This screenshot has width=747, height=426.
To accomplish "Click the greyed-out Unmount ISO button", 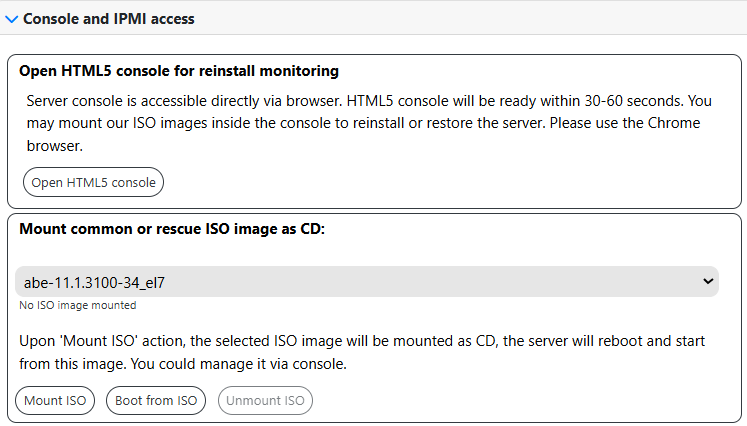I will (x=265, y=401).
